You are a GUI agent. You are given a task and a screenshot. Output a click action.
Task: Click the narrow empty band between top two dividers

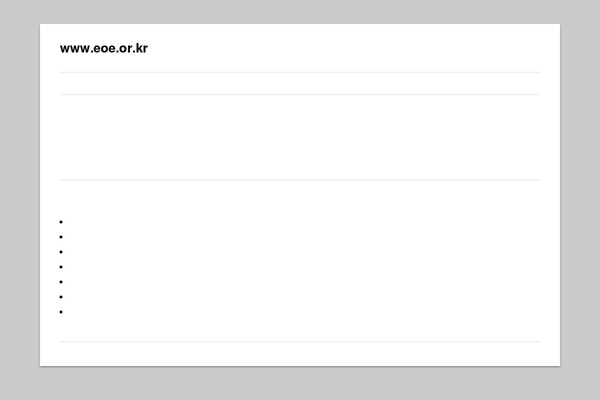pos(300,83)
